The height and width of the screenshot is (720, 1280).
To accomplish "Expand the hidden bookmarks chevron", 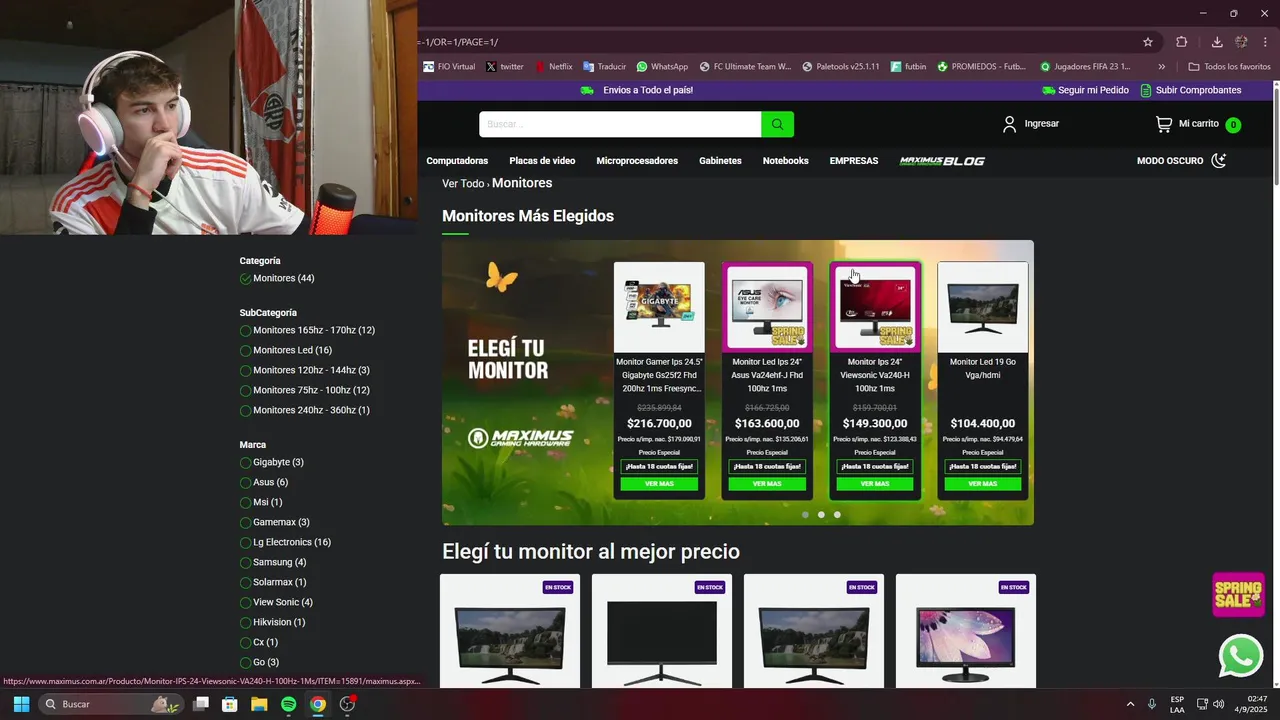I will pyautogui.click(x=1161, y=67).
